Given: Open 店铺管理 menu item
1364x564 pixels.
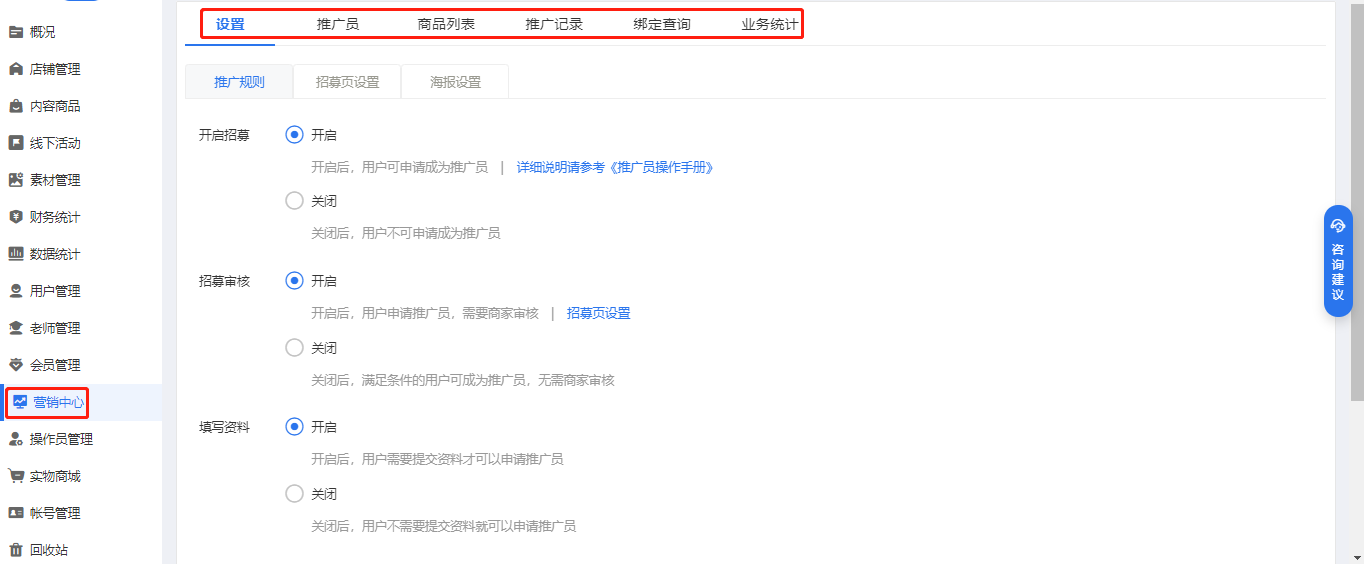Looking at the screenshot, I should pos(81,69).
